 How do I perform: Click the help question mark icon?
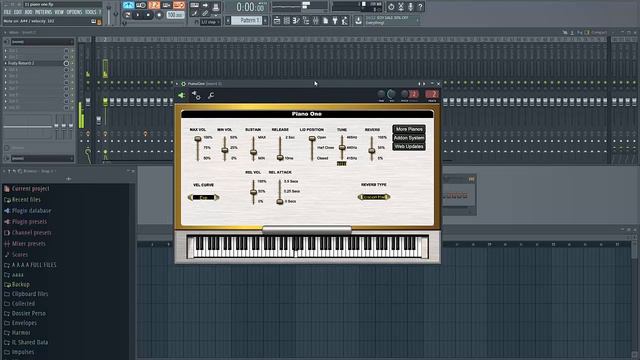[x=420, y=7]
